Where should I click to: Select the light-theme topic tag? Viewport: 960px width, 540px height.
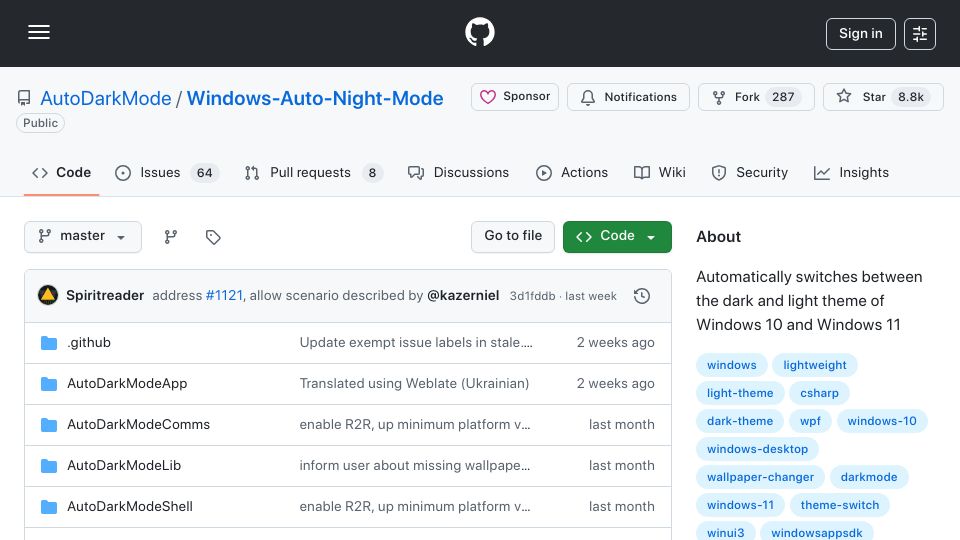tap(740, 393)
